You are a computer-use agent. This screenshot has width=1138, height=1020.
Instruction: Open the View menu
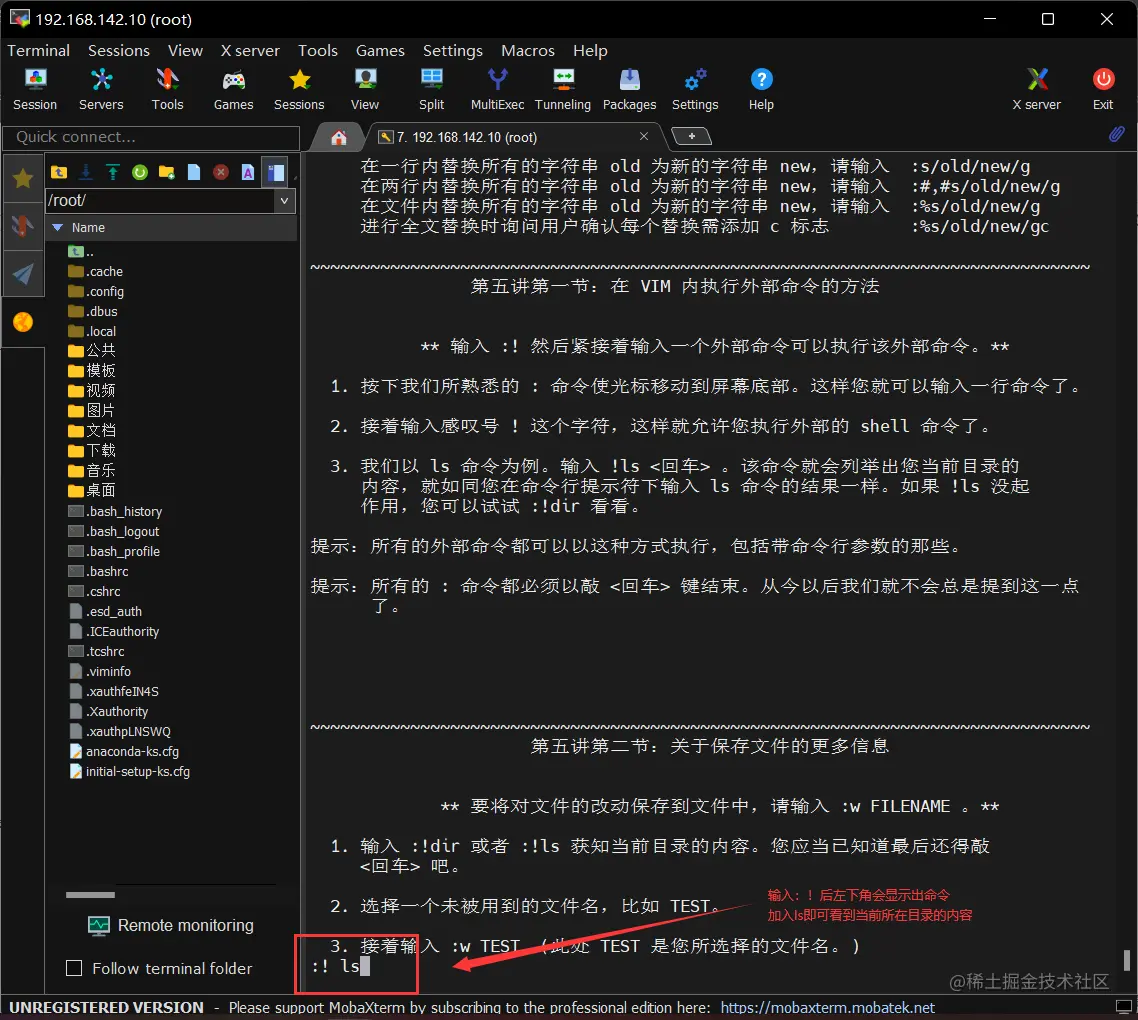[185, 51]
